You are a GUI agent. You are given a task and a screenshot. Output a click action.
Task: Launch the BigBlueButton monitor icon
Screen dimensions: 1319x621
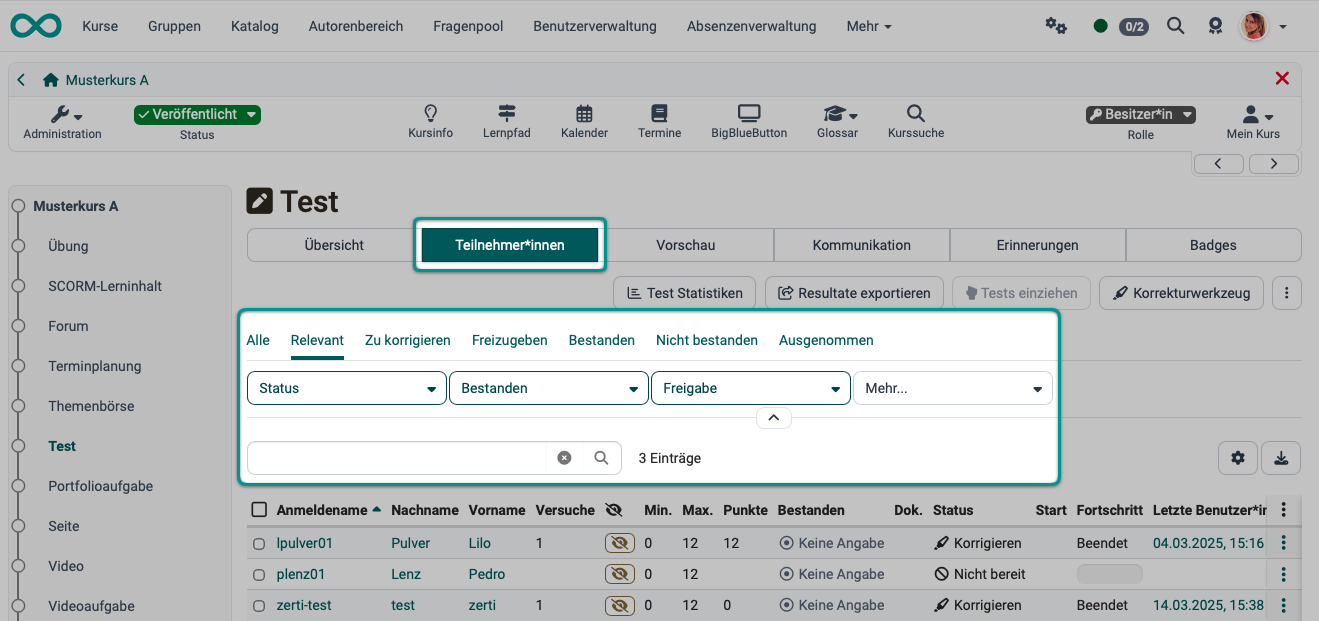point(749,122)
